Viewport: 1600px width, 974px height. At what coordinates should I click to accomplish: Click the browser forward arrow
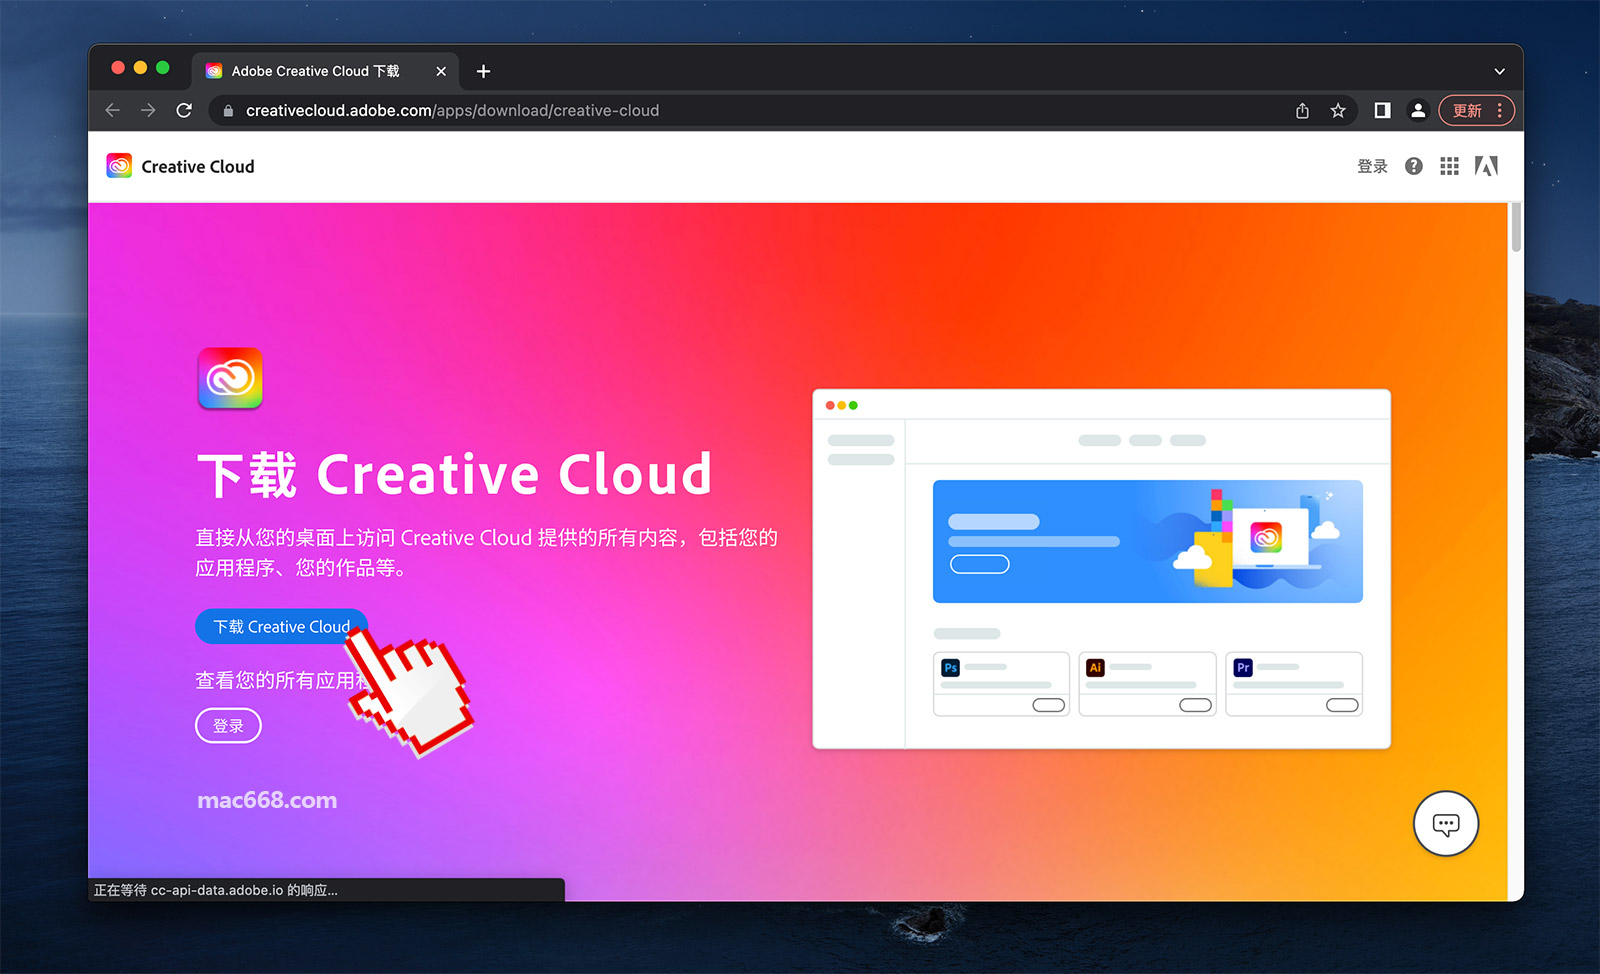pyautogui.click(x=148, y=110)
